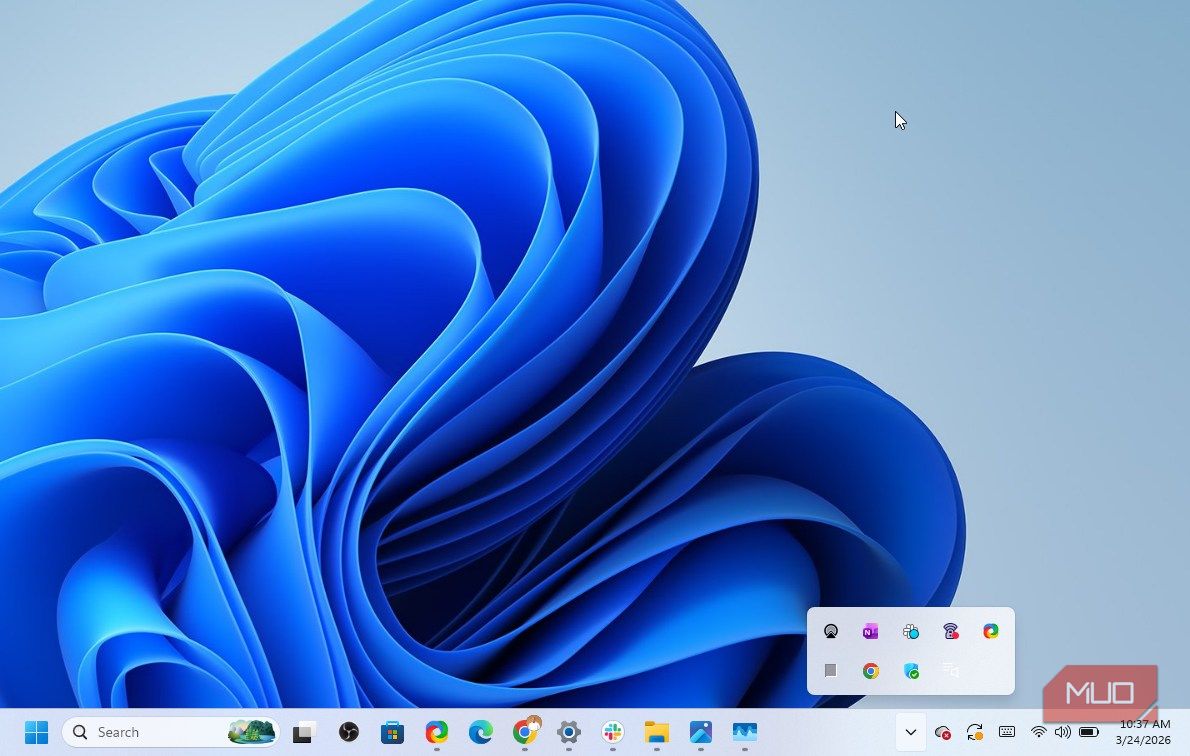Screen dimensions: 1190x756
Task: Open Microsoft Store from the taskbar
Action: [392, 732]
